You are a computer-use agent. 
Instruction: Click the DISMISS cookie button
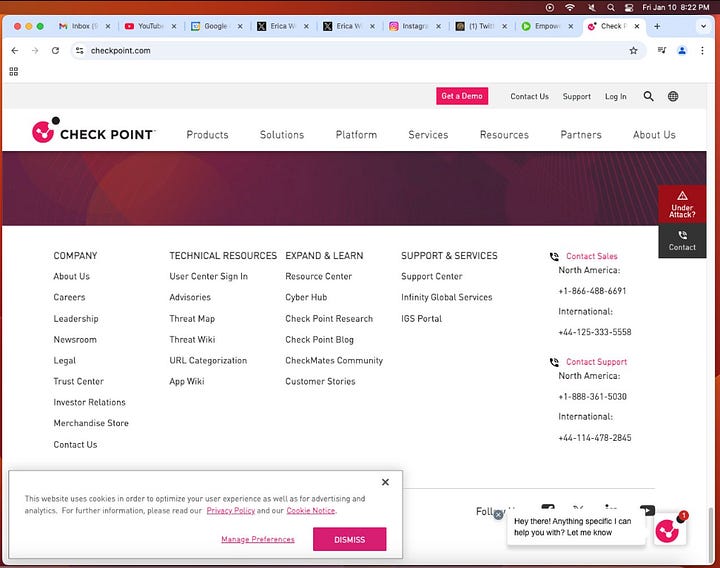point(349,540)
